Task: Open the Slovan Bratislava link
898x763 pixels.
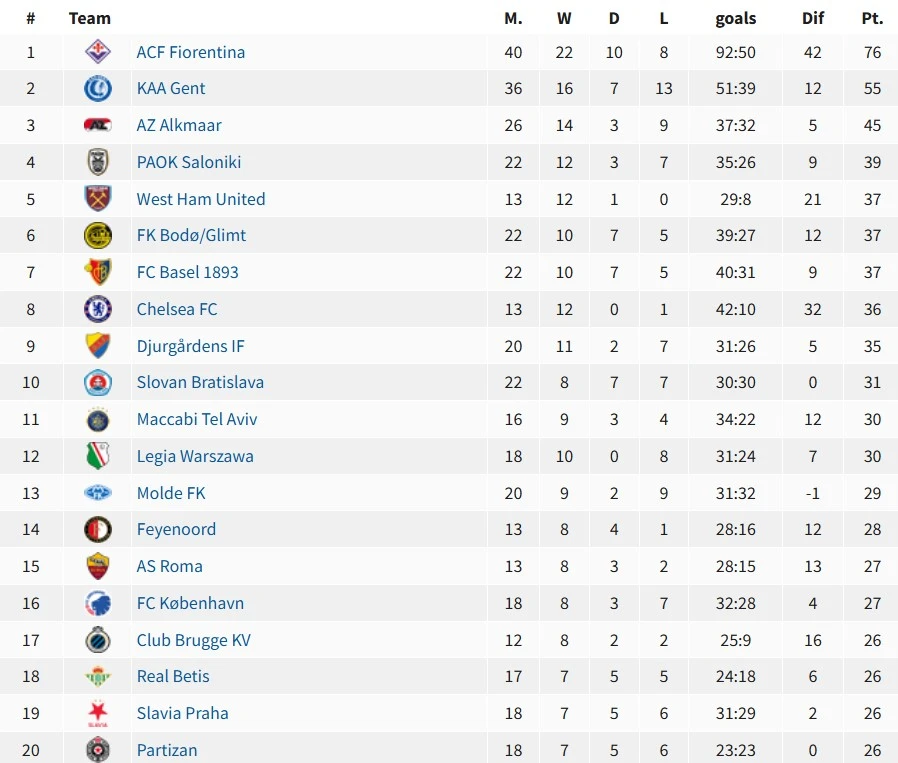Action: pos(201,382)
